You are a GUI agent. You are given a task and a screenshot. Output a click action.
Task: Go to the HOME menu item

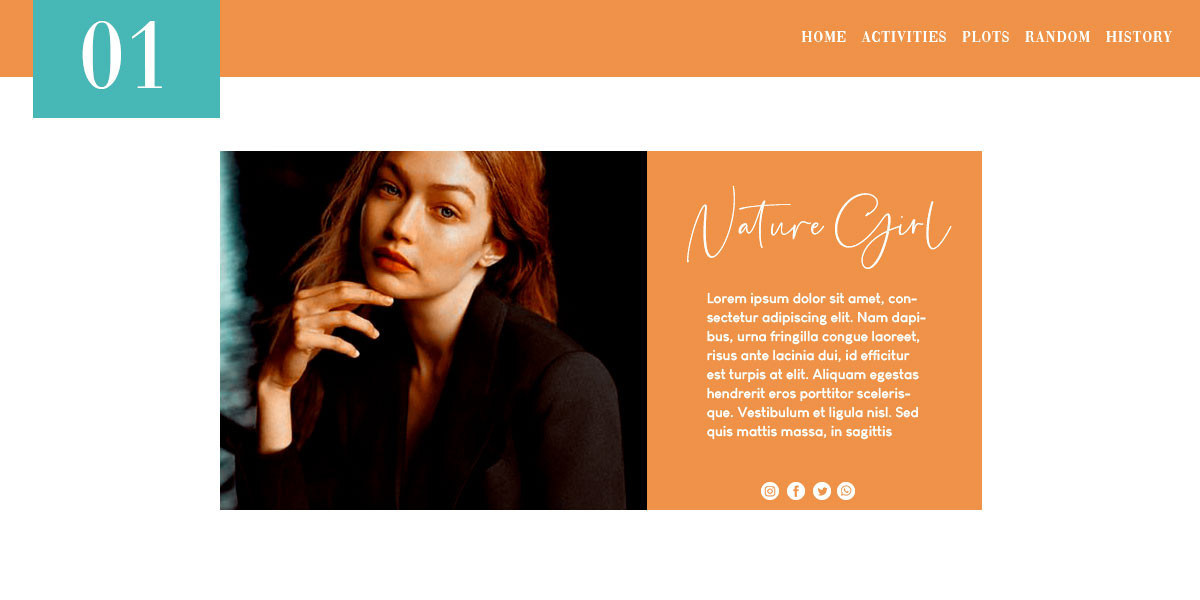[824, 37]
